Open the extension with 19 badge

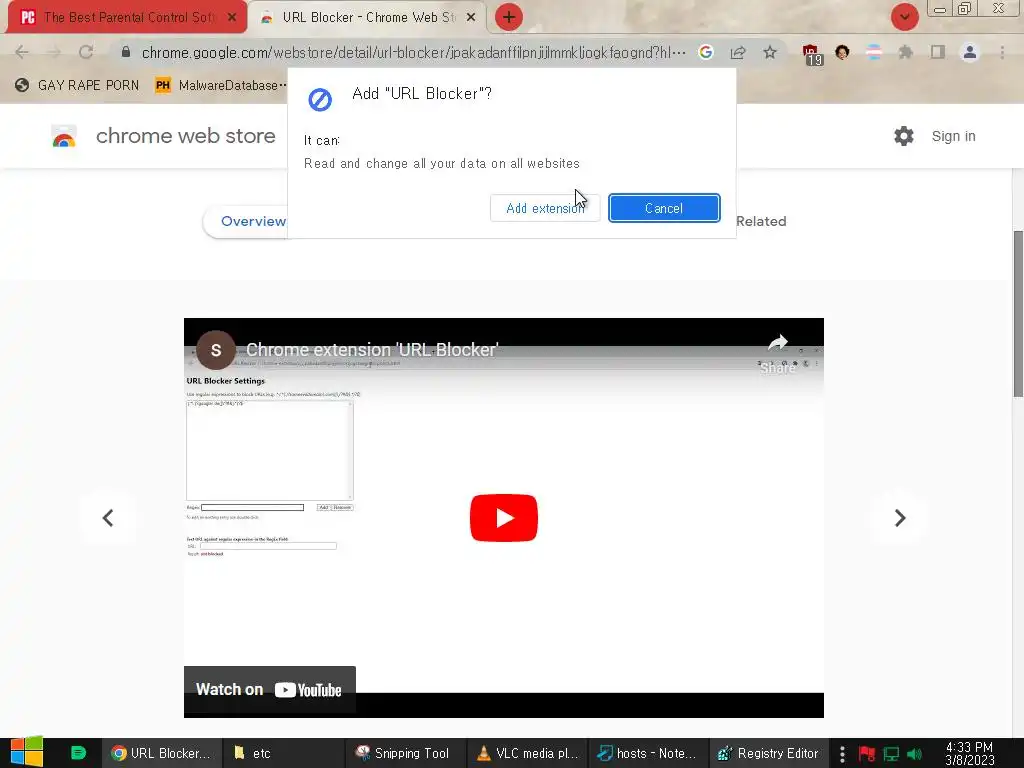pyautogui.click(x=812, y=55)
